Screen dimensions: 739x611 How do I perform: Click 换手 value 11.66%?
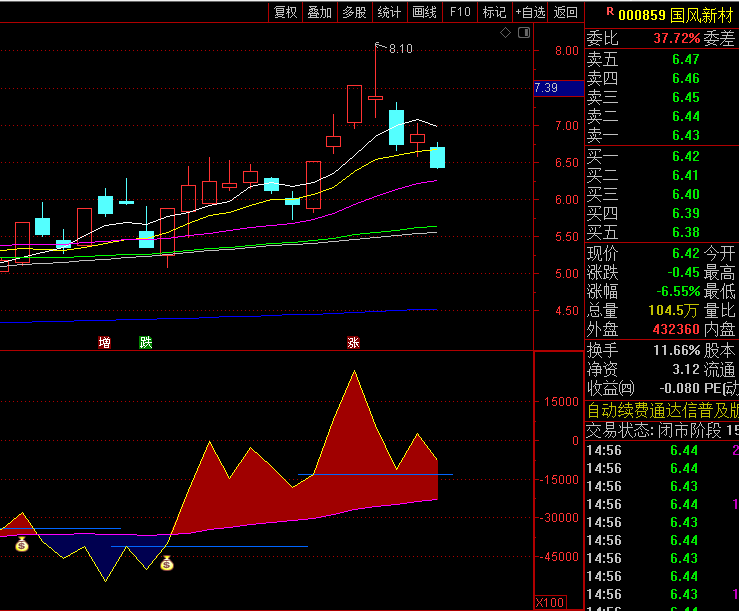click(x=677, y=350)
